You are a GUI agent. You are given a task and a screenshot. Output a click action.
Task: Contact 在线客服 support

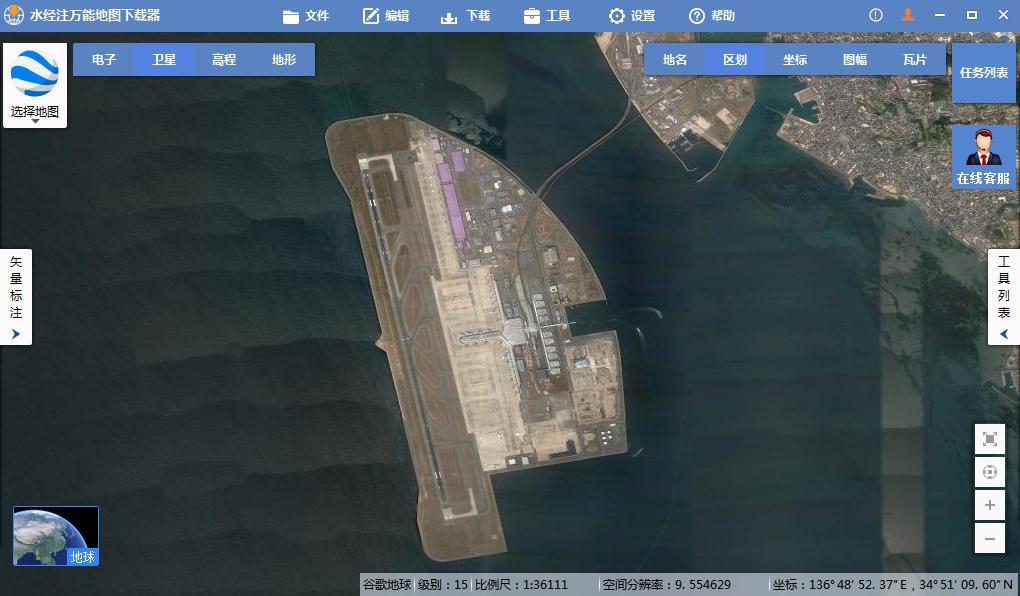984,157
